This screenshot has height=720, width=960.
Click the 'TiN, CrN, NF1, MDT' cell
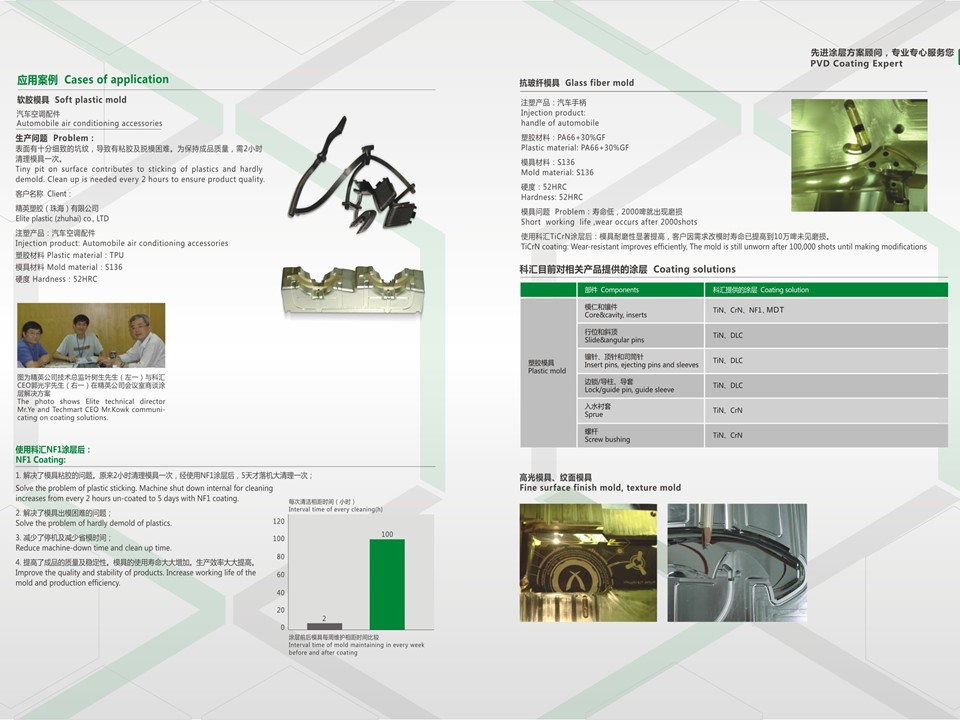pos(748,310)
